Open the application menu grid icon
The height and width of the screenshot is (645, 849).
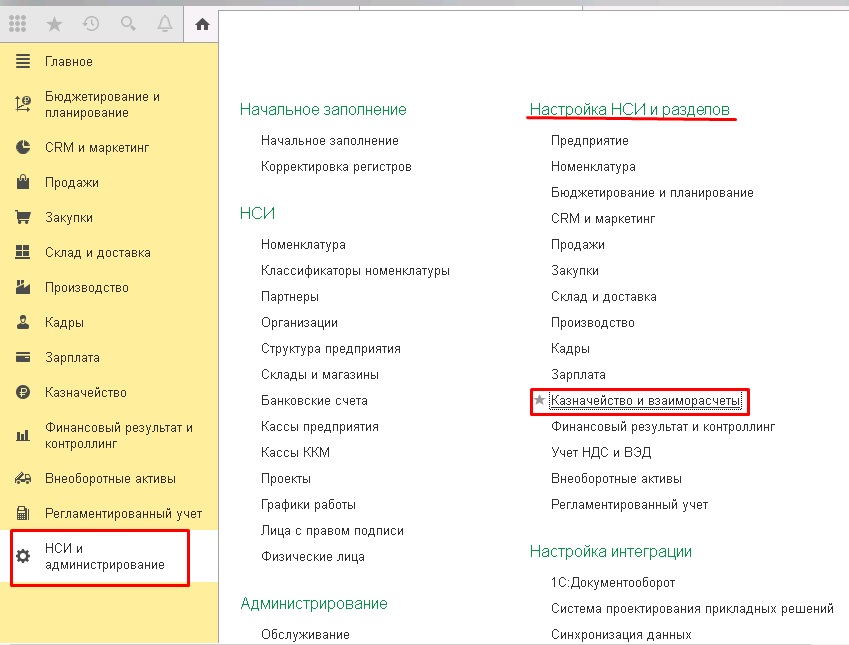pyautogui.click(x=16, y=23)
